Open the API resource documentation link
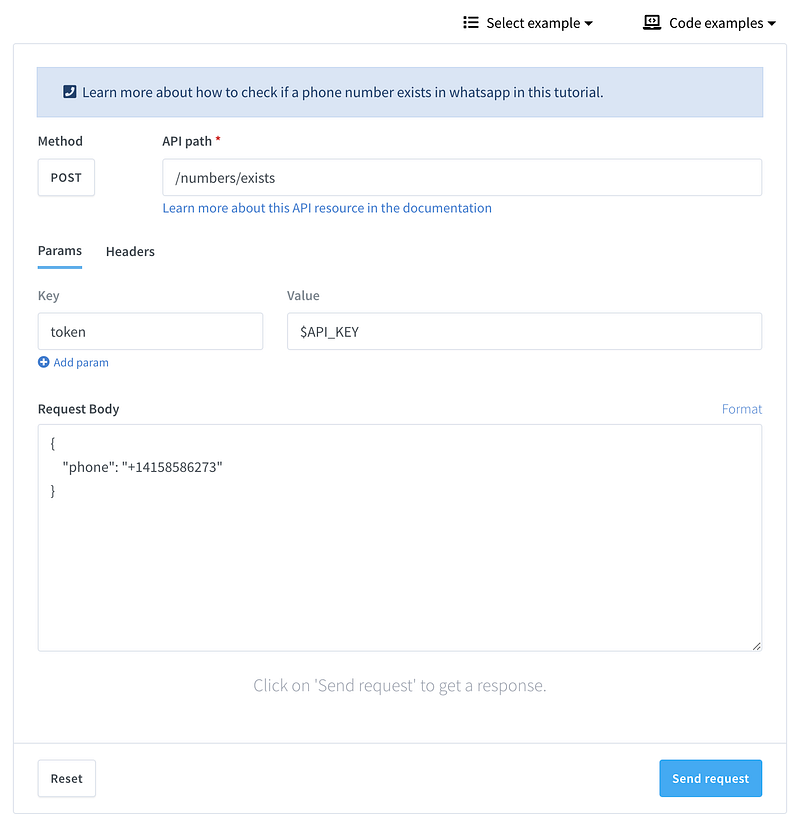 tap(327, 208)
